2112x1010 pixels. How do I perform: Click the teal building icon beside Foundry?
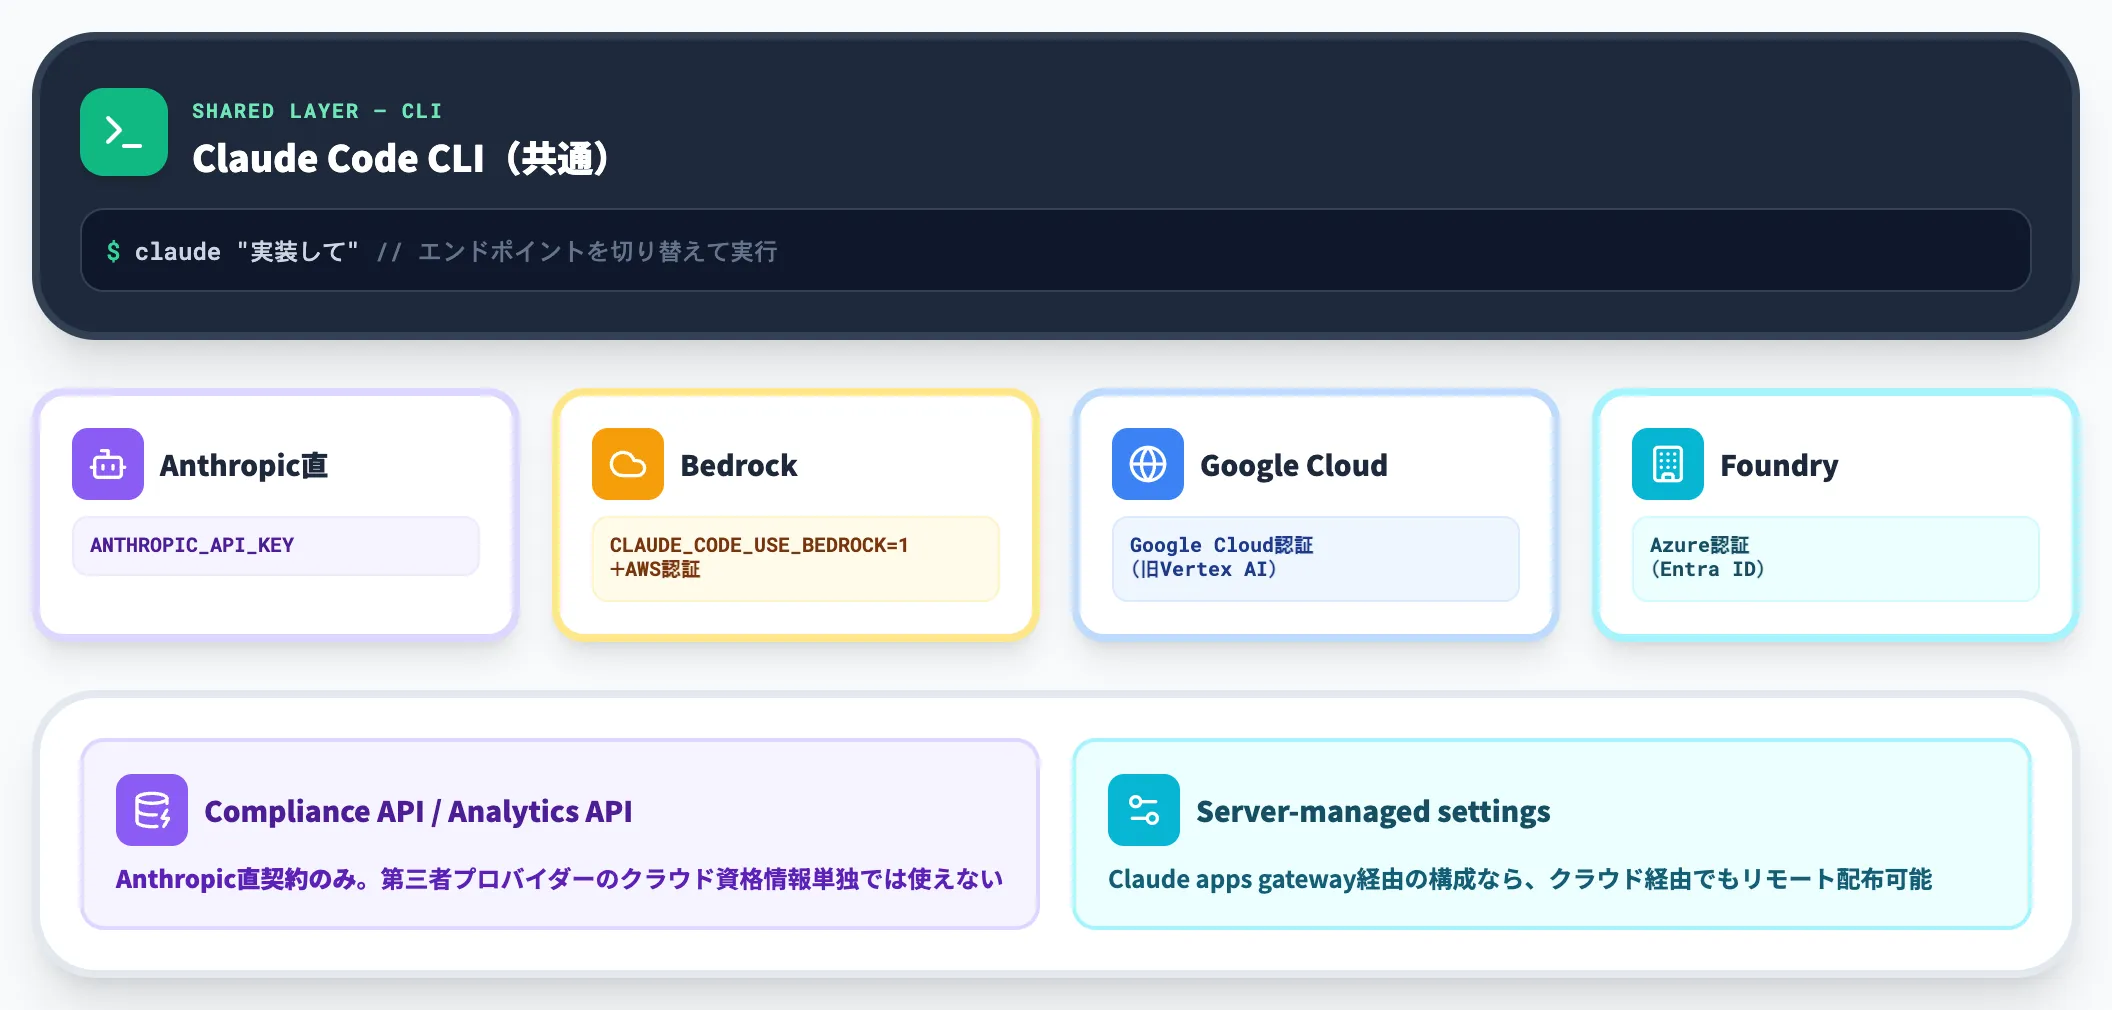point(1668,464)
